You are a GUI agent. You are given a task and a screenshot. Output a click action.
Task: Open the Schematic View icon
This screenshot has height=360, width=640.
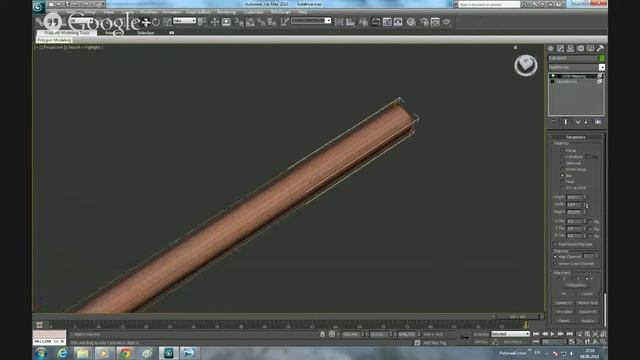398,22
